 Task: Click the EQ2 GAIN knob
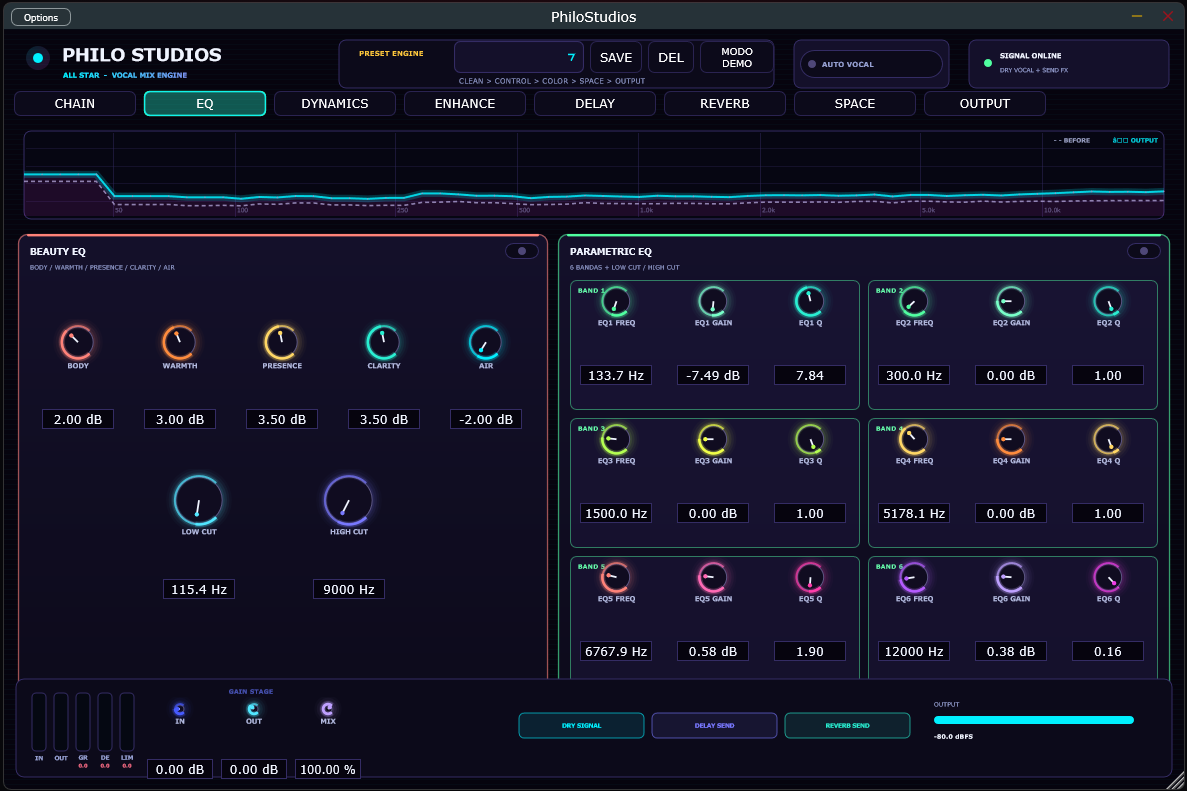tap(1011, 301)
